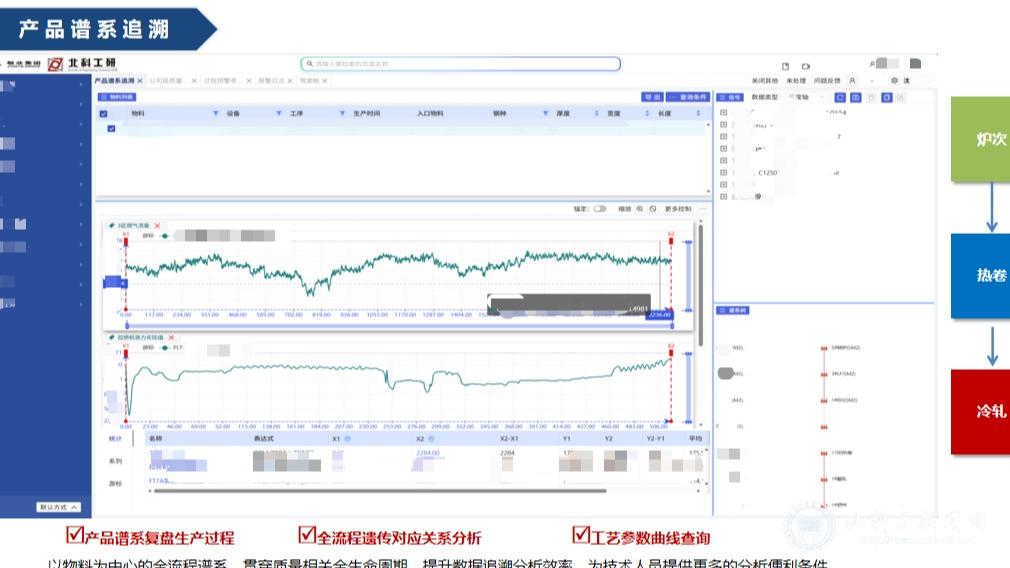The image size is (1010, 568).
Task: Switch to the 产品谱系追溯 tab
Action: click(115, 80)
